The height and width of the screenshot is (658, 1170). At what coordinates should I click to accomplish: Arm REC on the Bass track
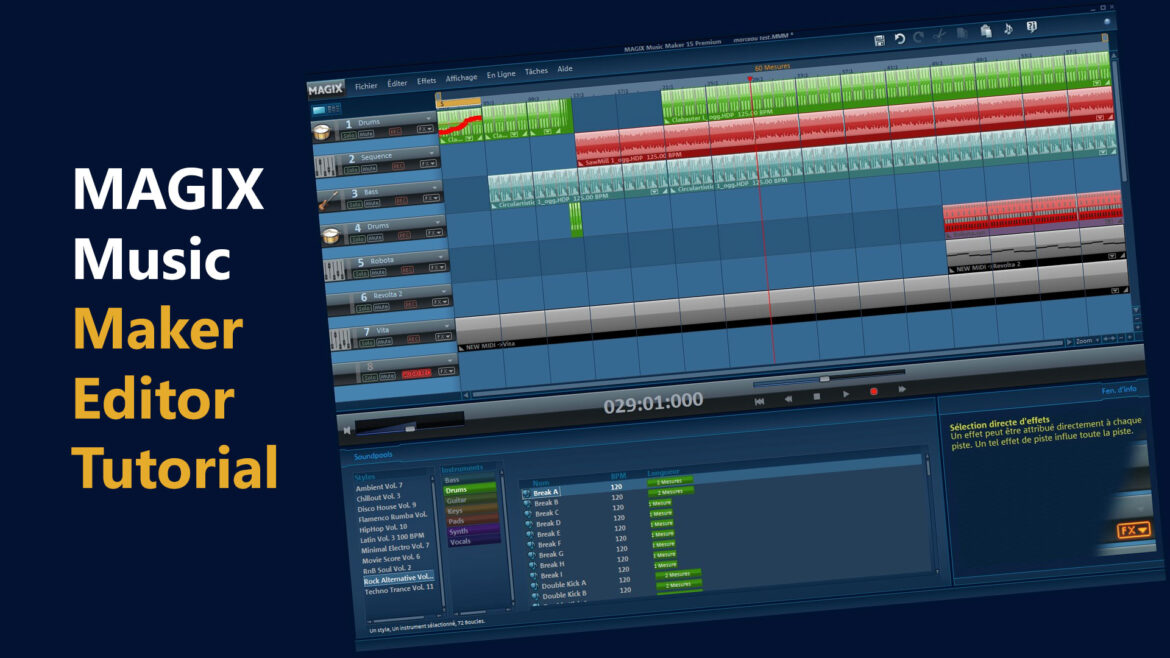pyautogui.click(x=401, y=201)
